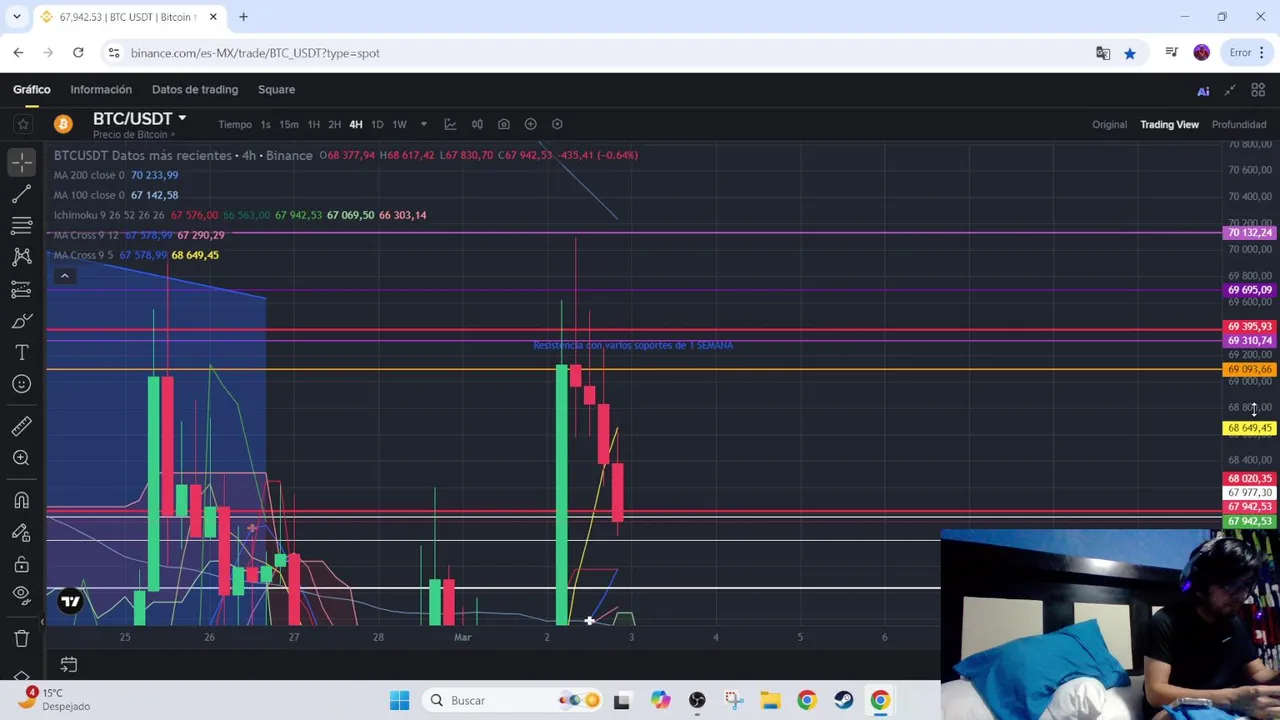Collapse the indicator legend chevron
The height and width of the screenshot is (720, 1280).
coord(64,276)
